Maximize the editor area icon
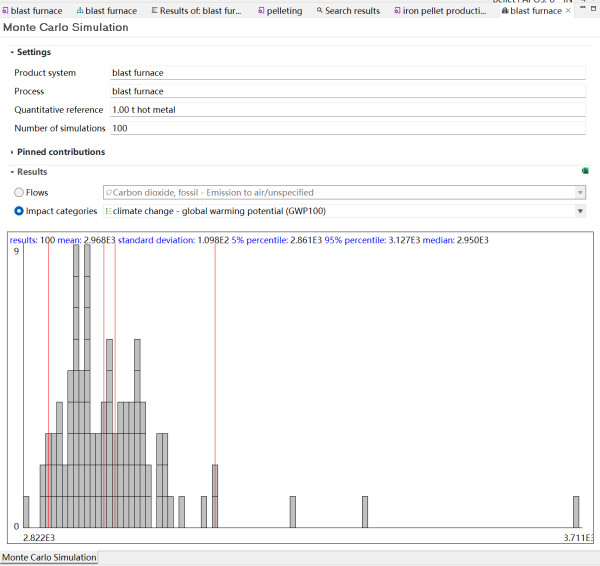Image resolution: width=600 pixels, height=566 pixels. (593, 8)
